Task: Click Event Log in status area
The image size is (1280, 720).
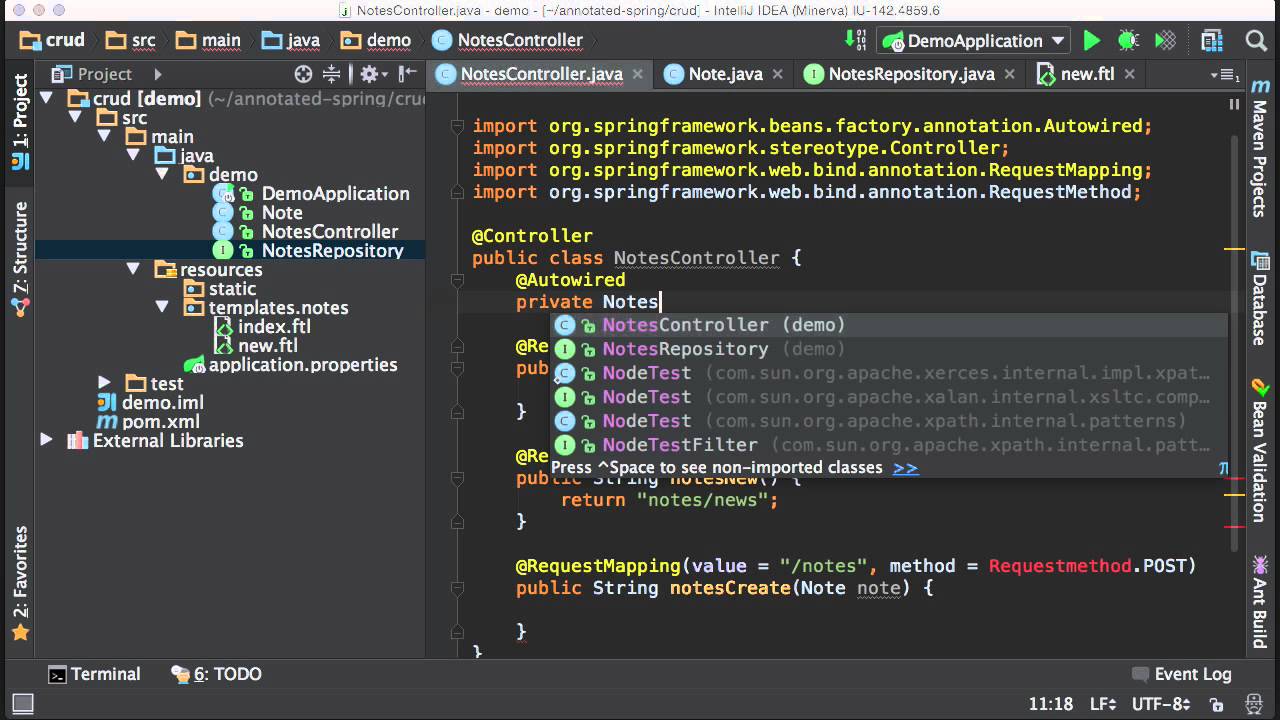Action: (1181, 674)
